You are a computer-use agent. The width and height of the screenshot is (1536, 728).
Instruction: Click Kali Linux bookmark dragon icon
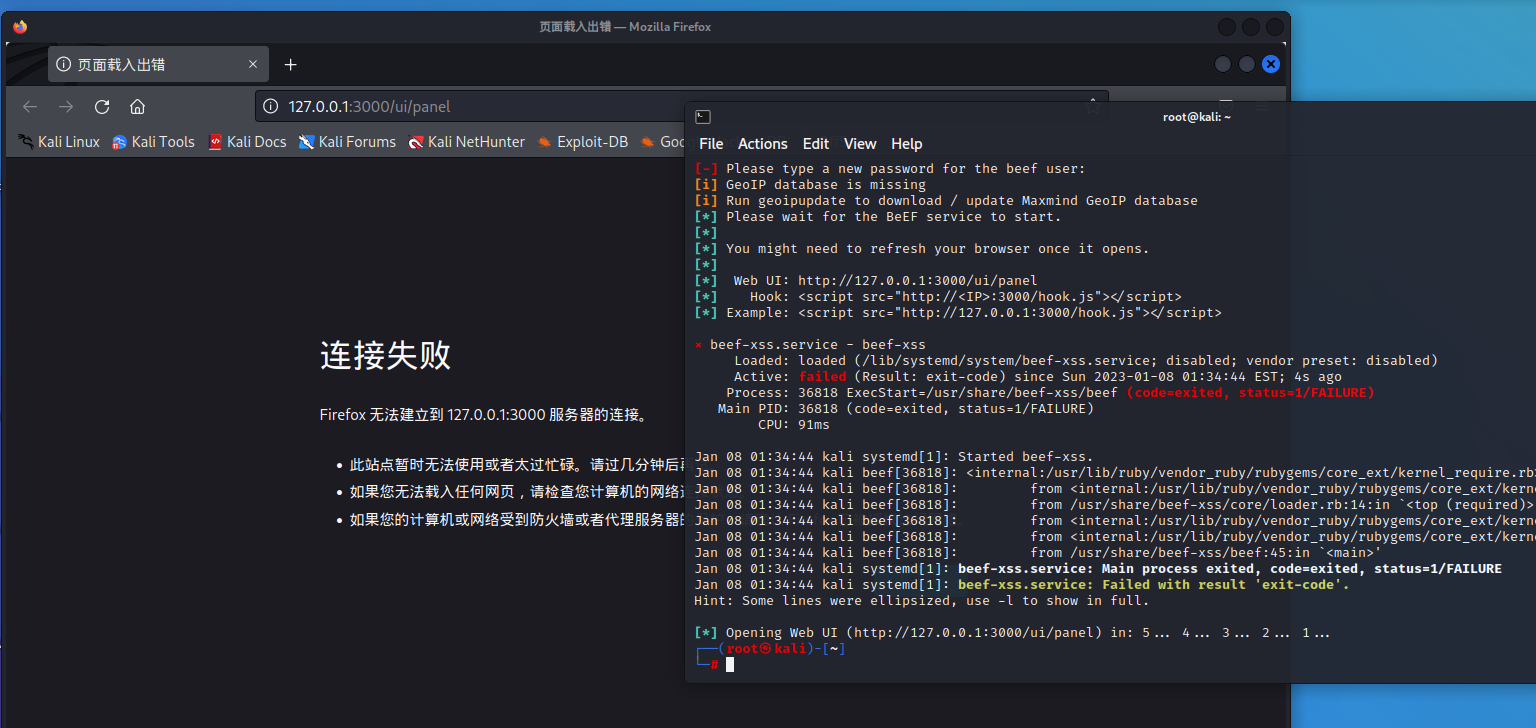pos(26,142)
